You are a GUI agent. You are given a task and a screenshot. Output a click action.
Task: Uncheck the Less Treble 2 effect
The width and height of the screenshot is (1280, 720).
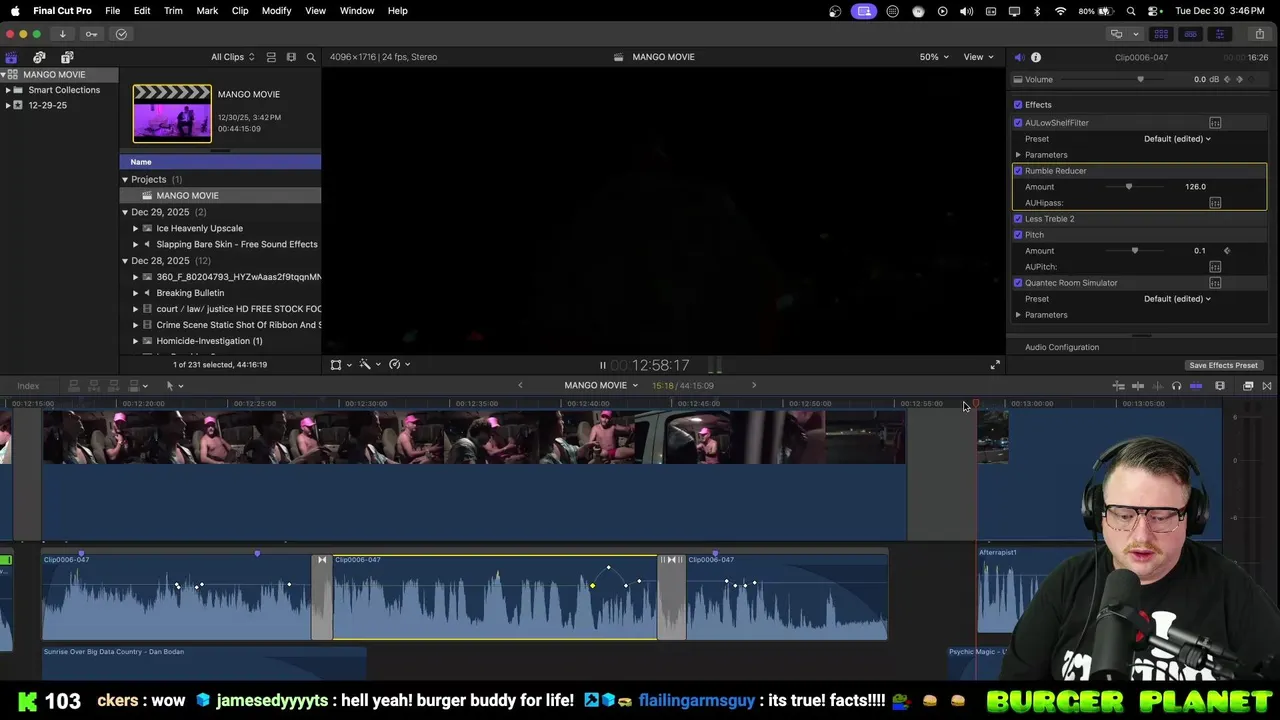pyautogui.click(x=1018, y=219)
